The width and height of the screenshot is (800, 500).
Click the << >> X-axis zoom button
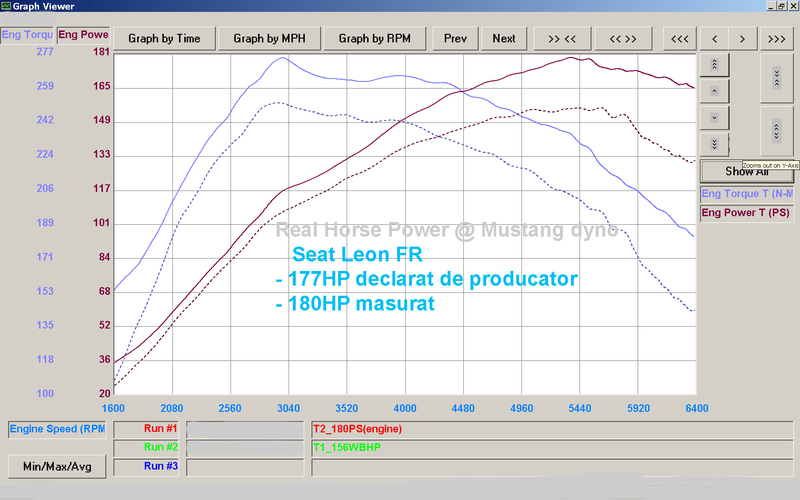tap(623, 39)
